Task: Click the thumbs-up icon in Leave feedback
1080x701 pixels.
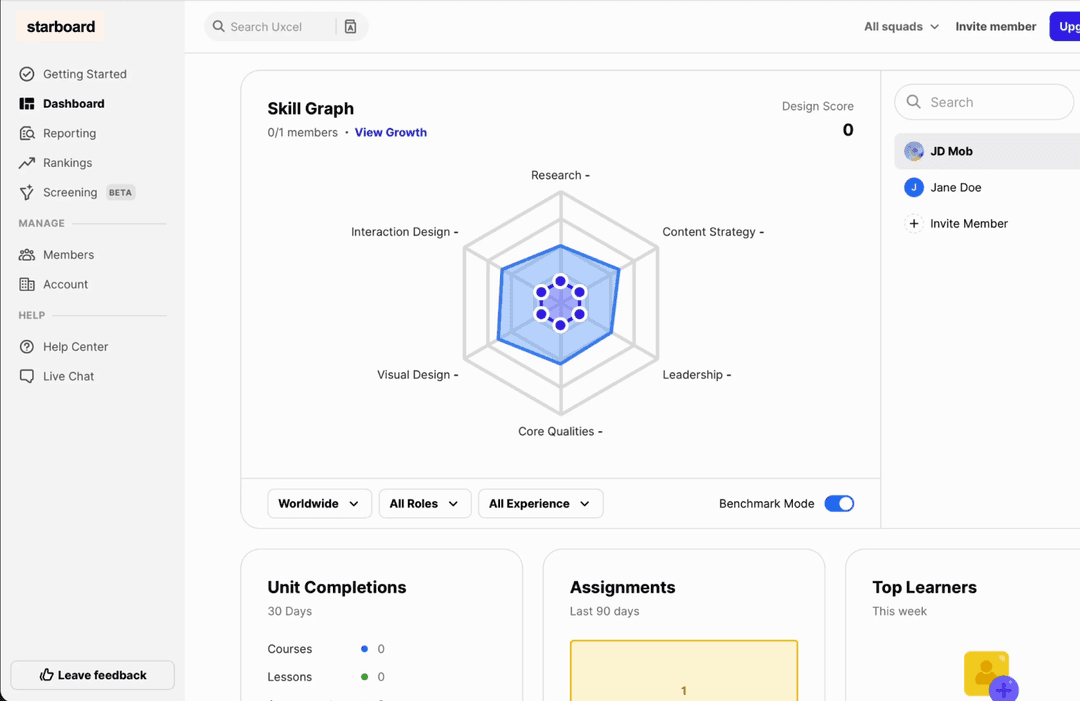Action: pos(46,675)
